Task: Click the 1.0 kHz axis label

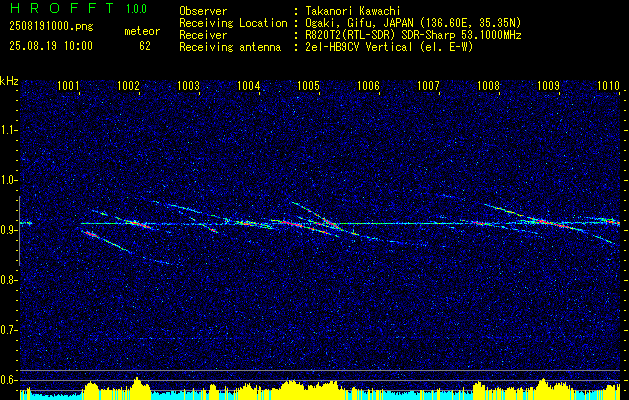Action: (8, 180)
